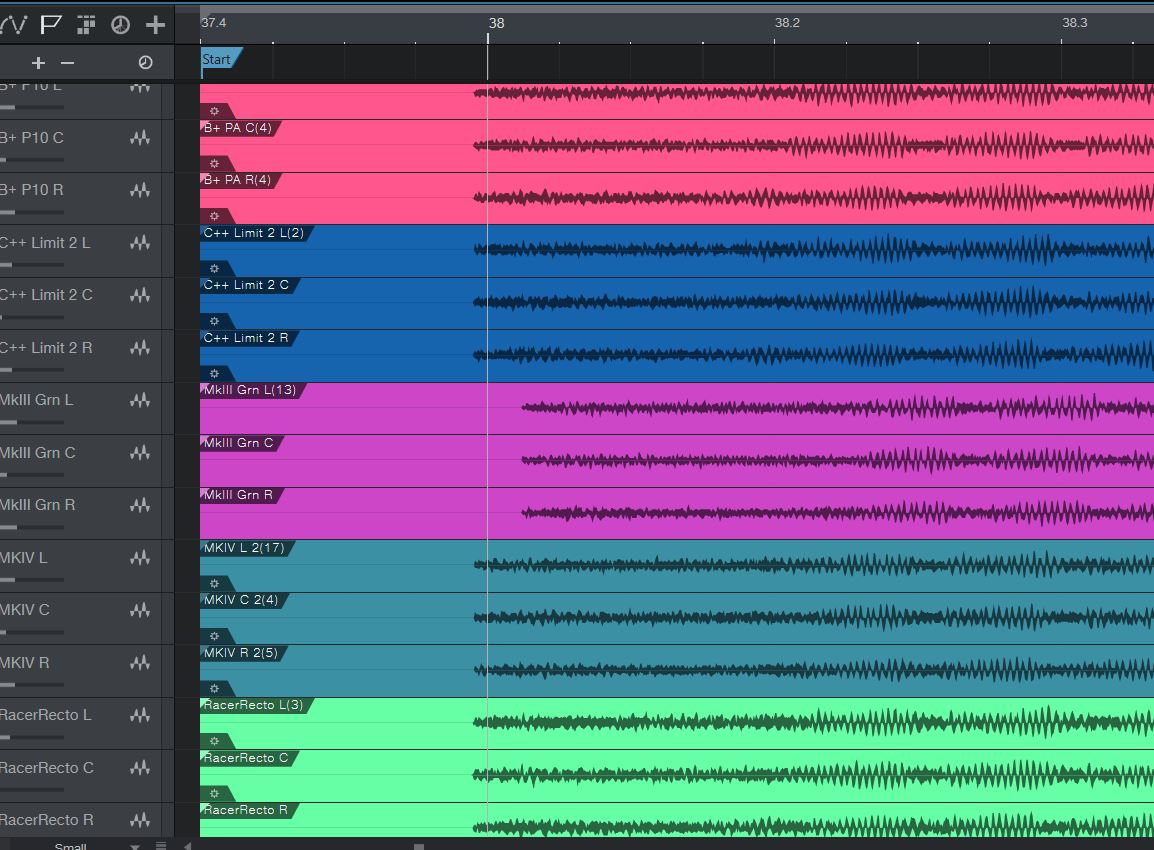Adjust the MkIII Grn L track volume slider
The width and height of the screenshot is (1154, 850).
coord(32,422)
